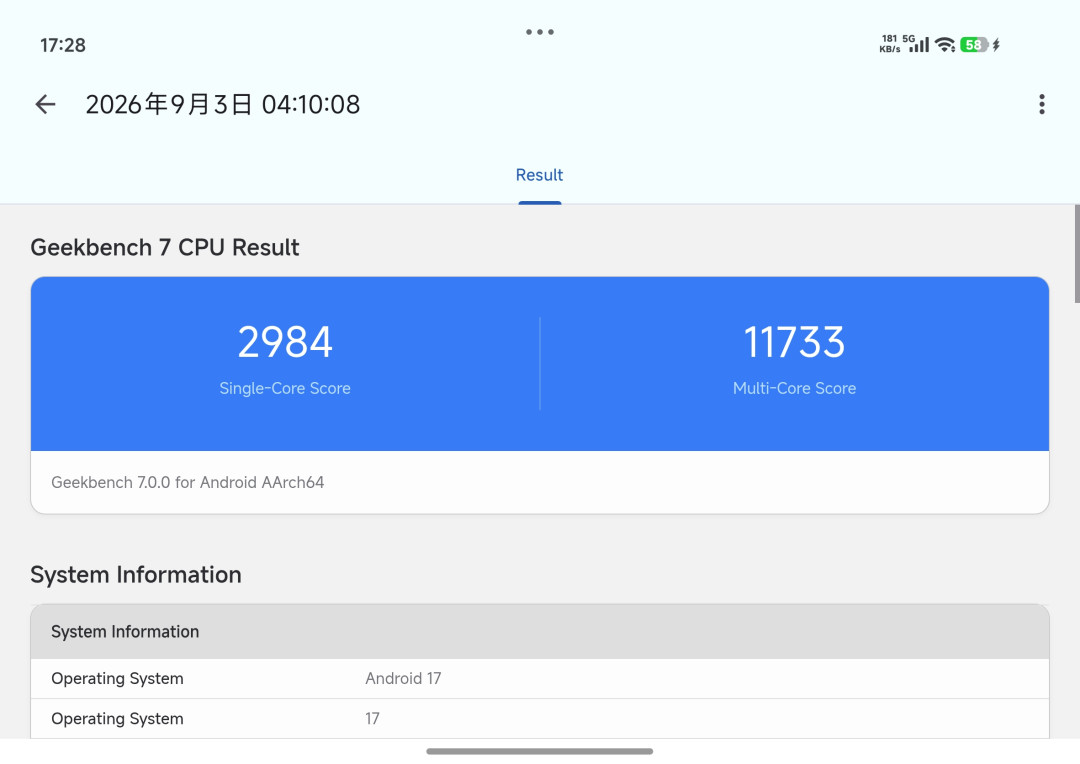
Task: Tap the single-core score 2984
Action: click(x=285, y=342)
